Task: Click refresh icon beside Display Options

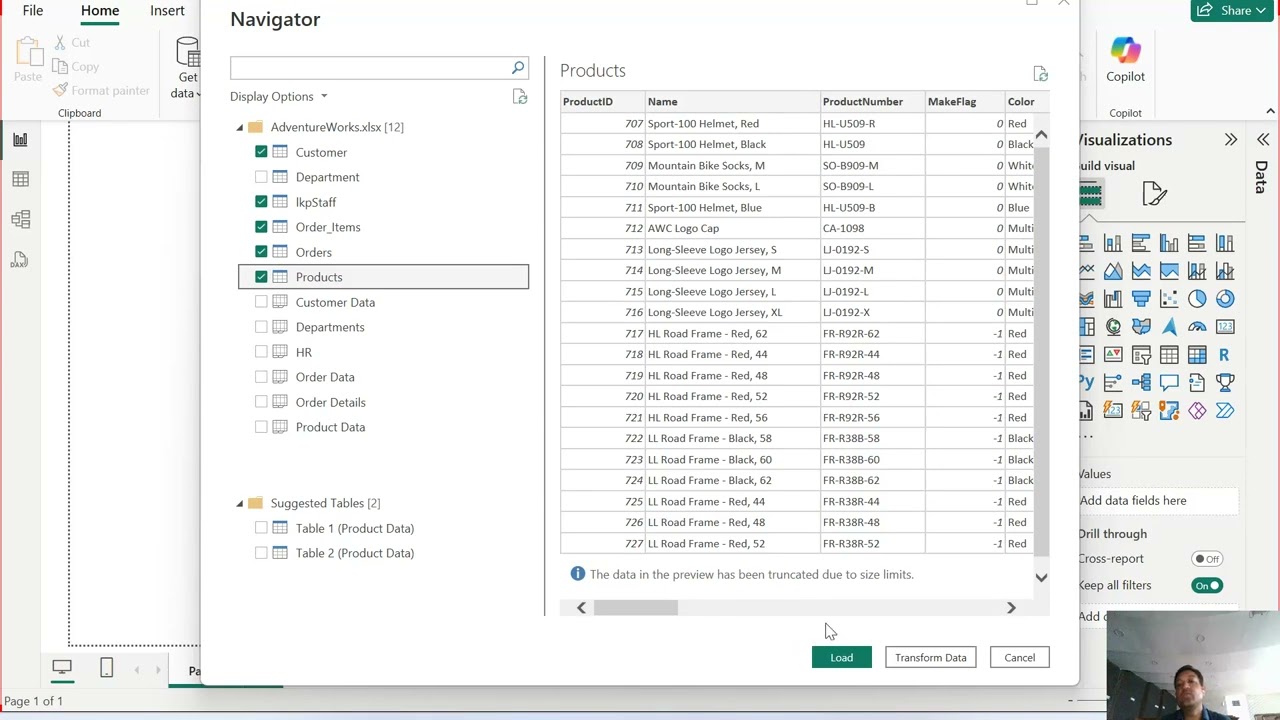Action: click(x=520, y=96)
